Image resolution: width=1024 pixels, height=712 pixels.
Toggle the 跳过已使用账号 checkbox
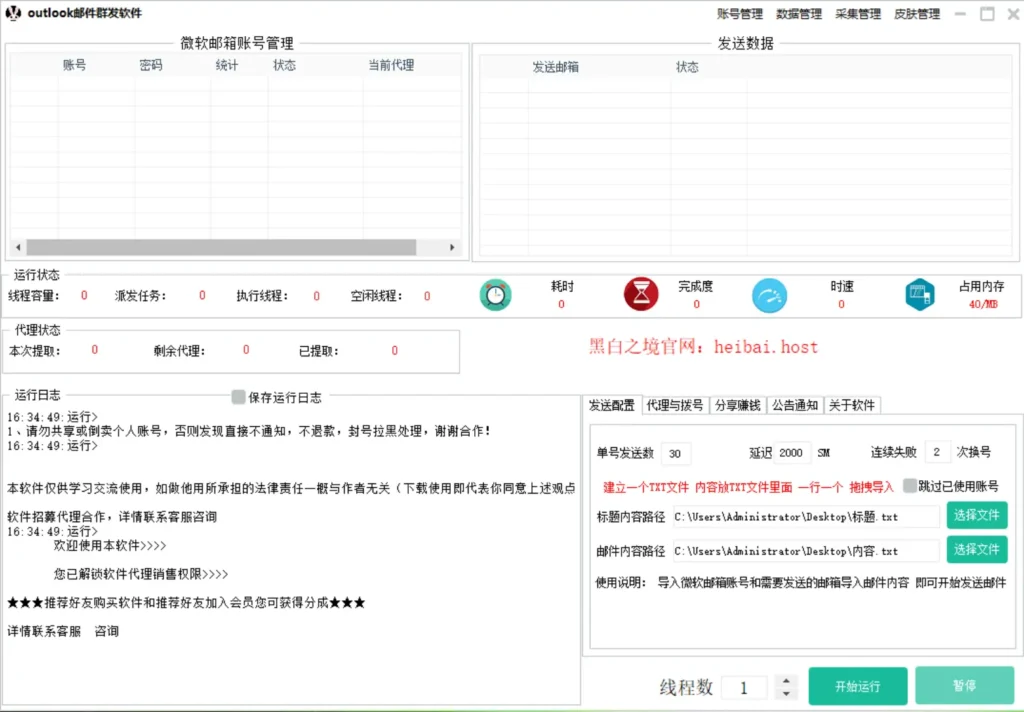910,485
